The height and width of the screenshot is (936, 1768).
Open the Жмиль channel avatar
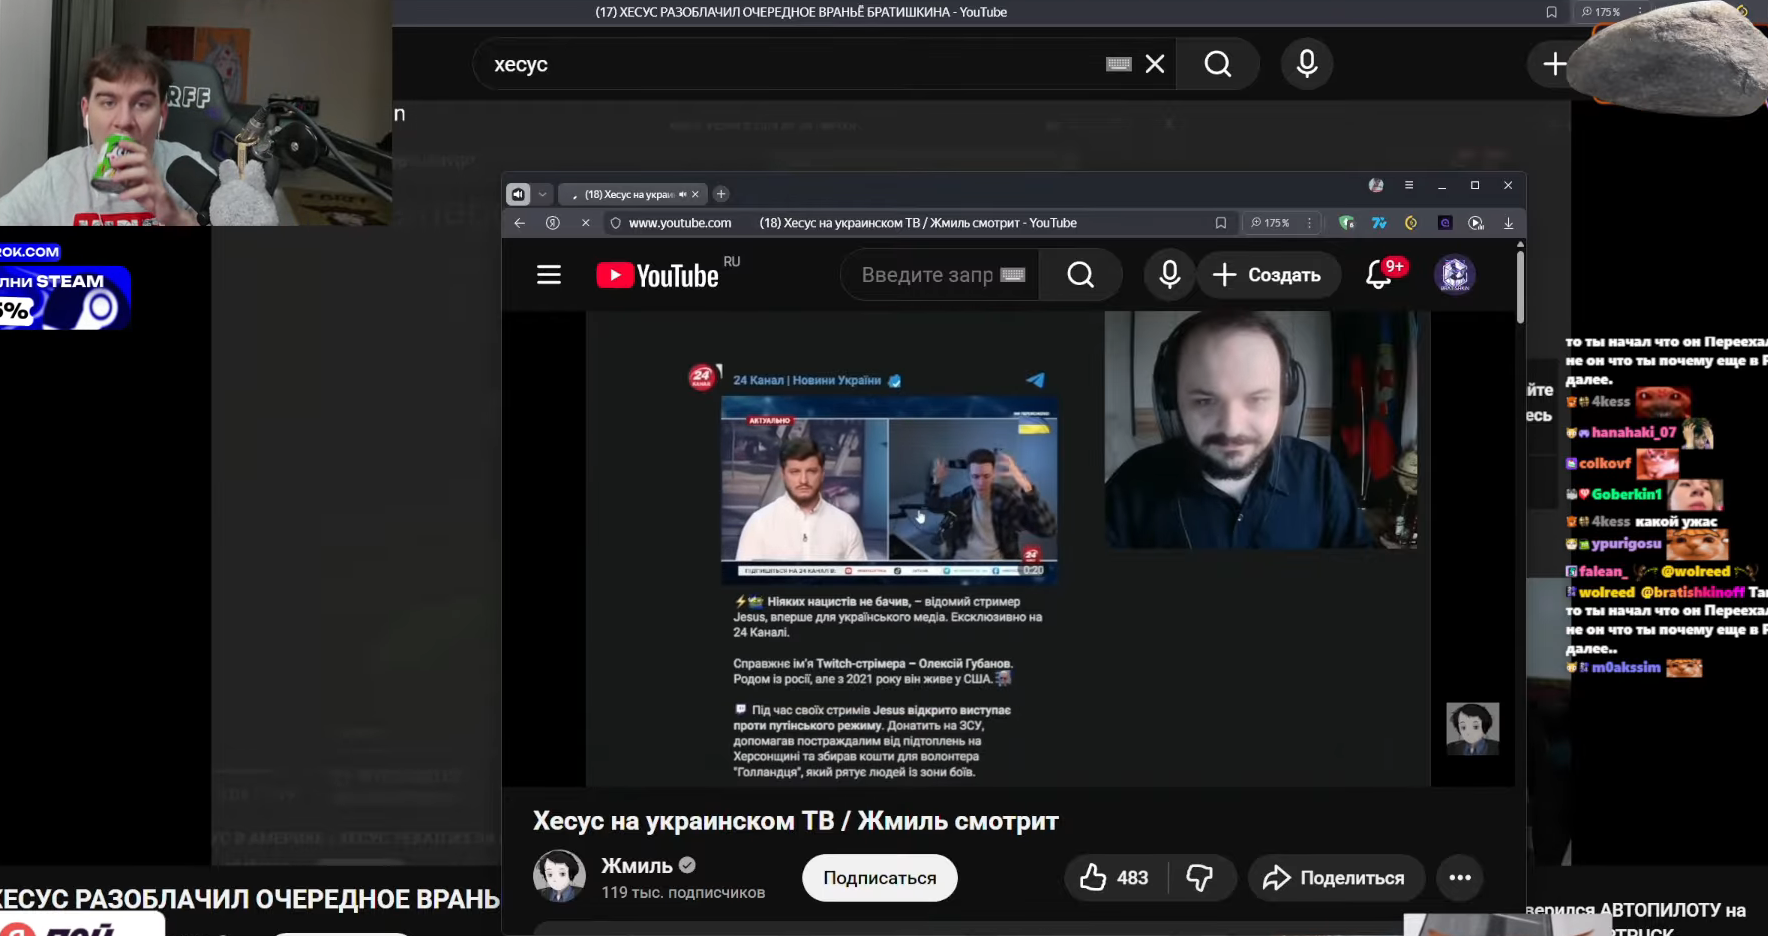tap(559, 876)
